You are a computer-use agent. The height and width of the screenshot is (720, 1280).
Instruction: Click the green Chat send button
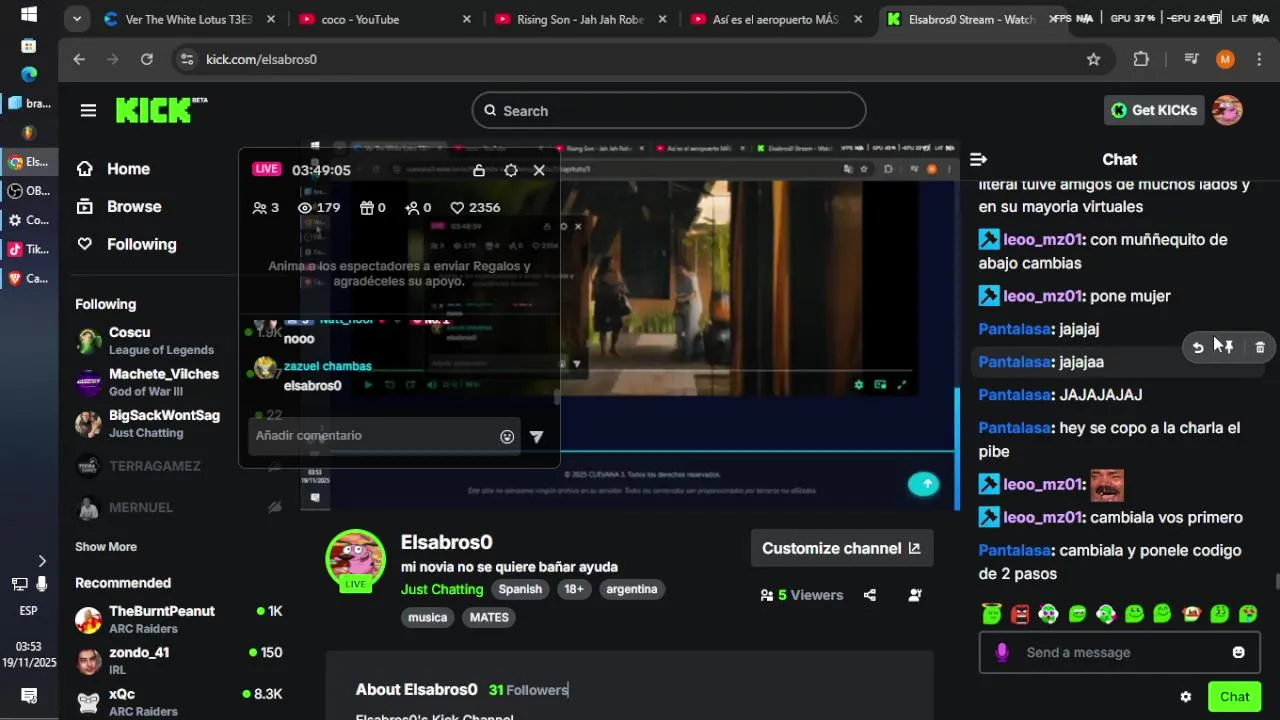1234,697
